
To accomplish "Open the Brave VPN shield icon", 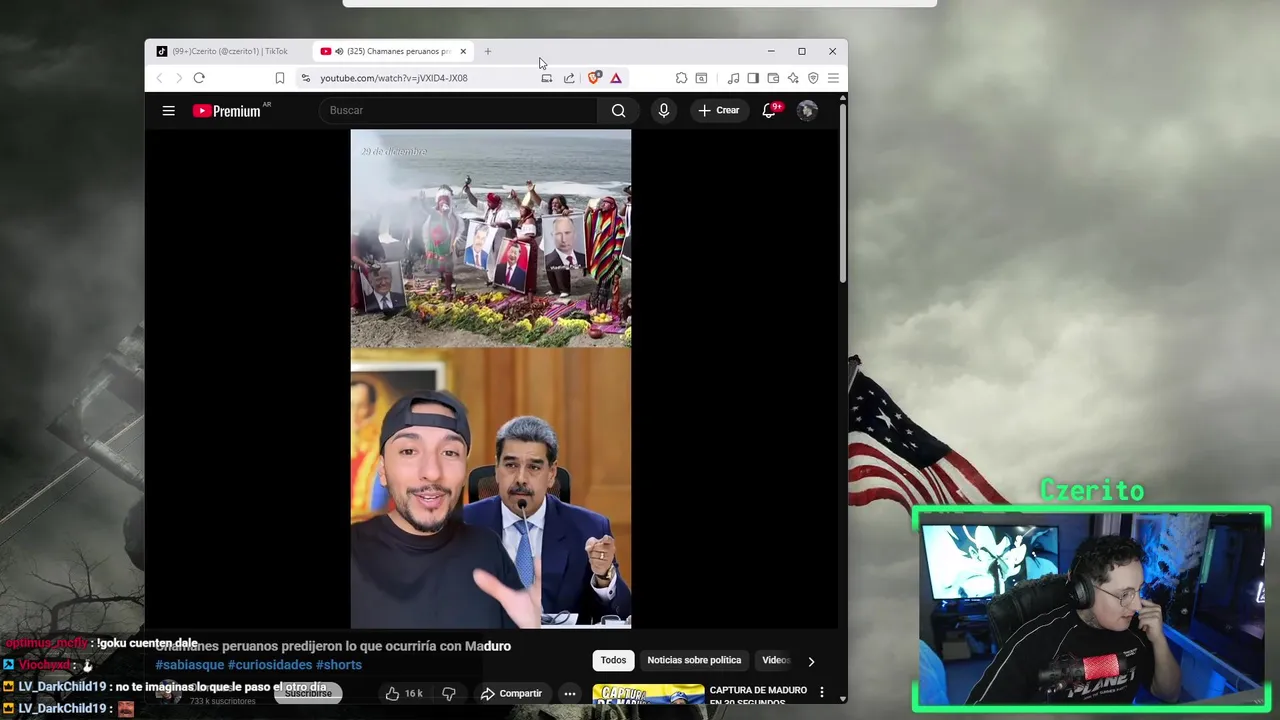I will (x=813, y=78).
